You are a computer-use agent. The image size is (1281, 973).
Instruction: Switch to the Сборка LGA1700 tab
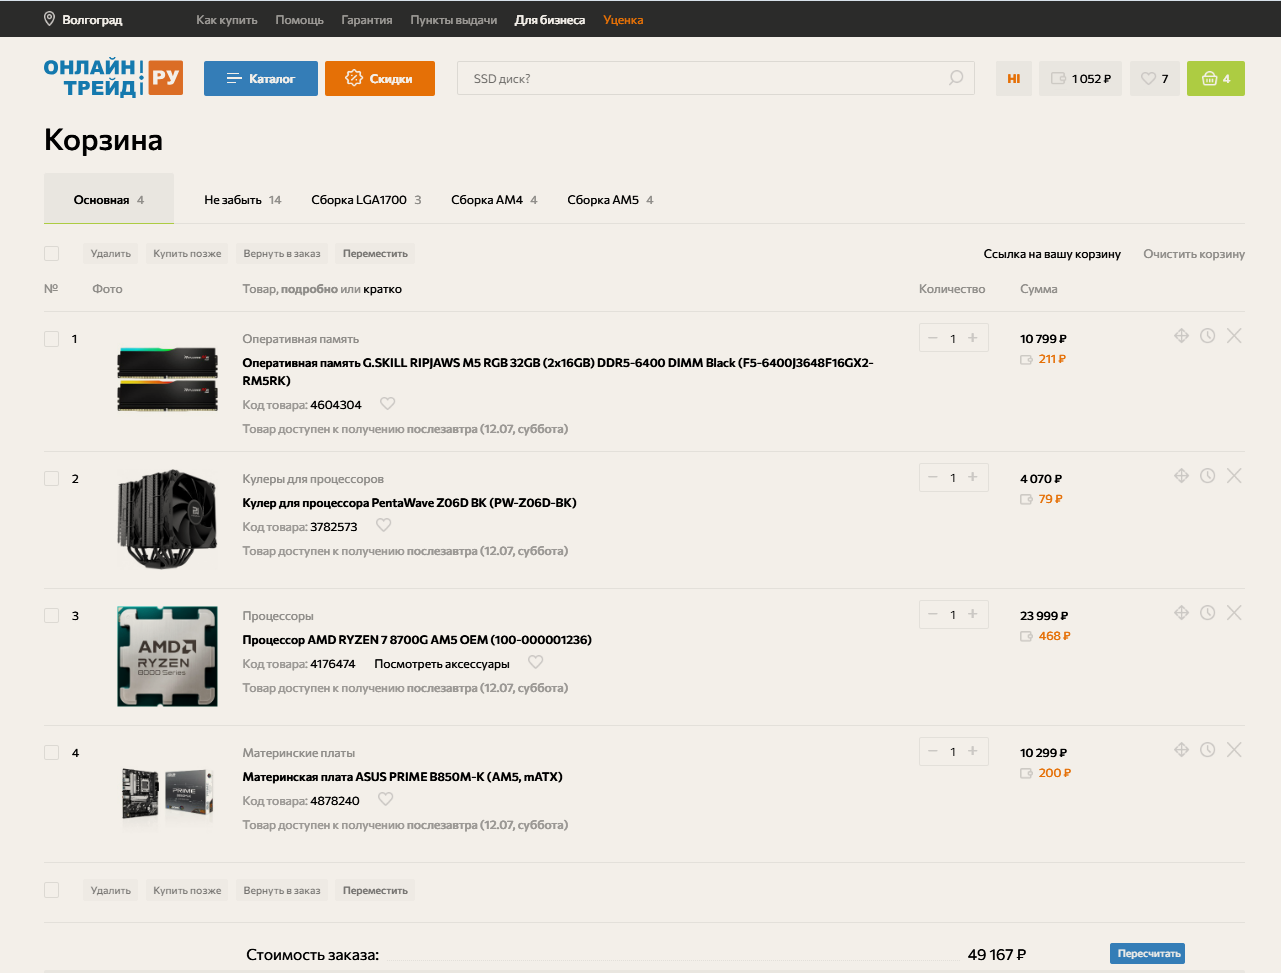[366, 200]
